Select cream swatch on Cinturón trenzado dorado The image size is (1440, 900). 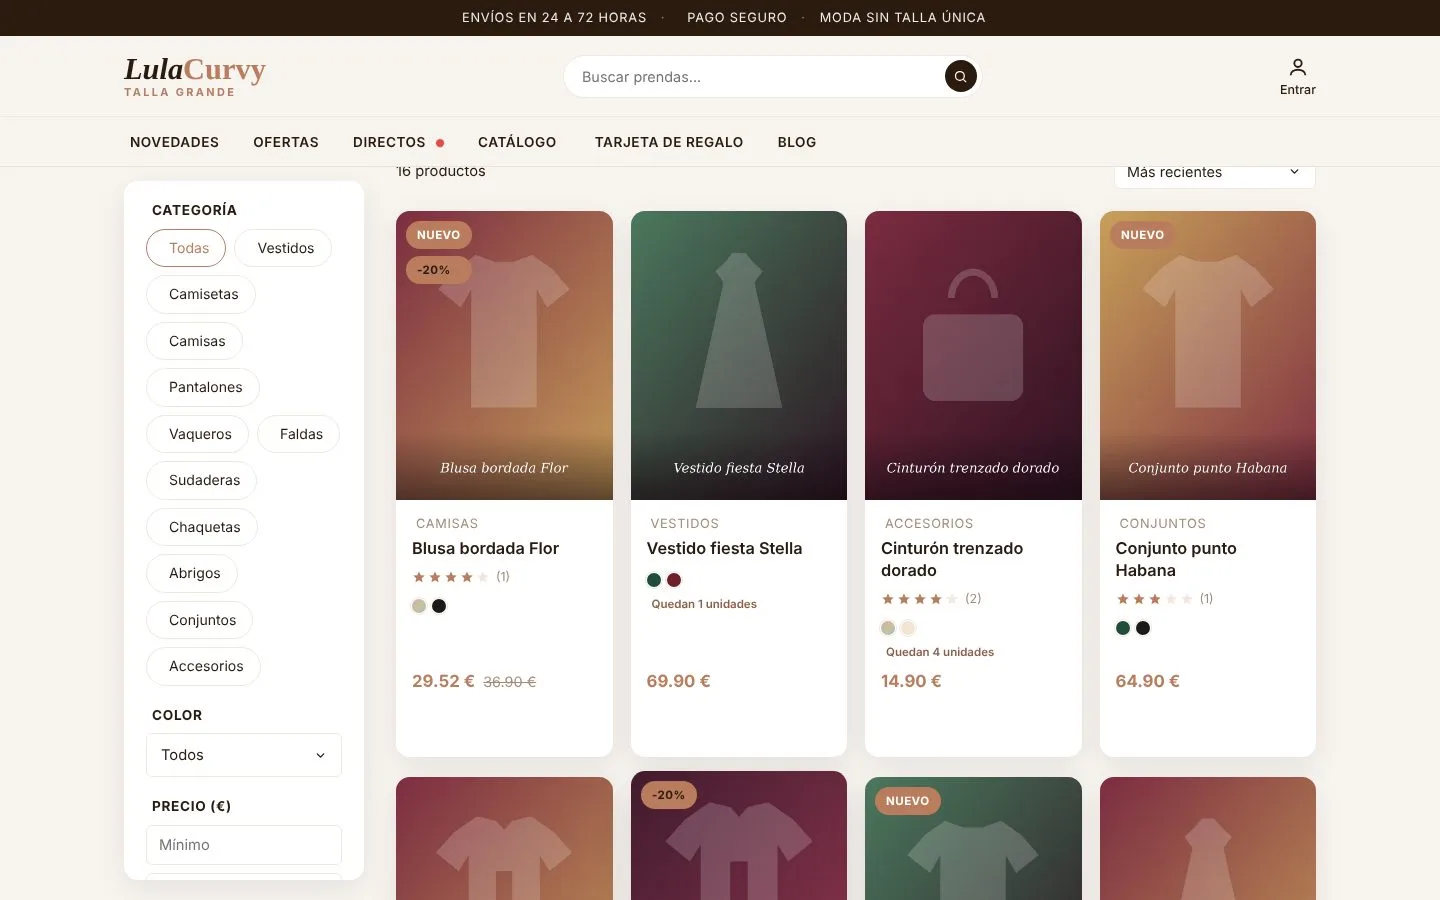[908, 628]
